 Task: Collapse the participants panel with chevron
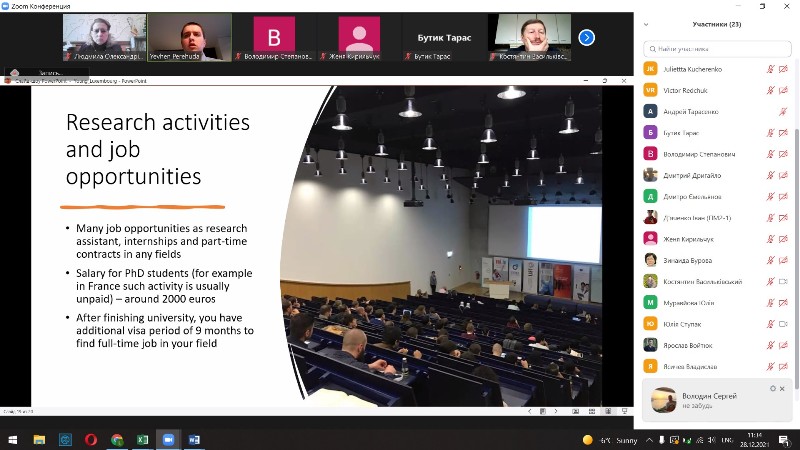click(646, 24)
